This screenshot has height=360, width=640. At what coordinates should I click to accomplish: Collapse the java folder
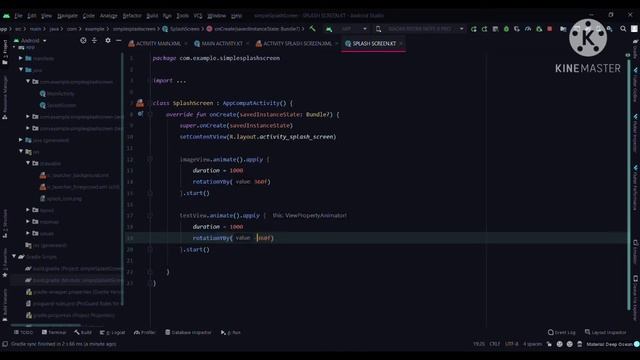pyautogui.click(x=20, y=70)
